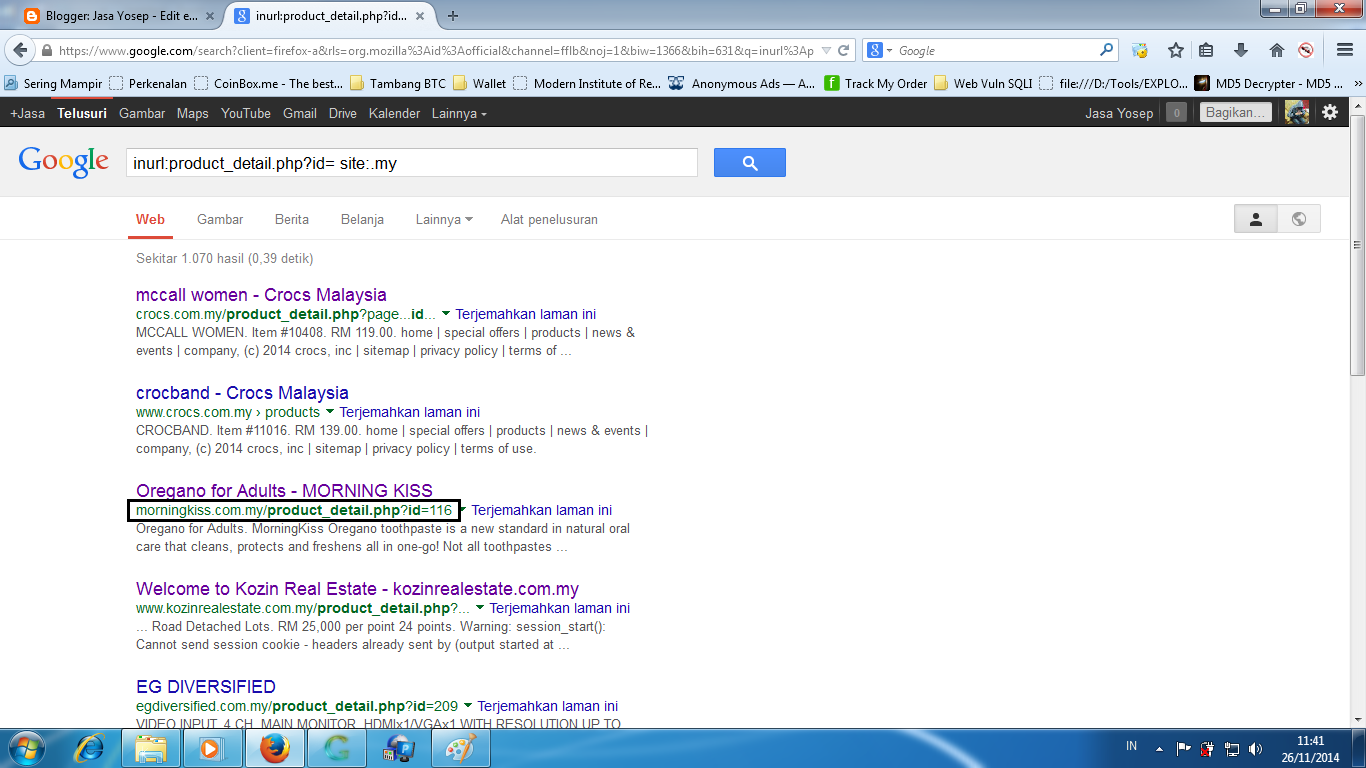The height and width of the screenshot is (768, 1366).
Task: Expand Lainnya dropdown under search box
Action: (444, 219)
